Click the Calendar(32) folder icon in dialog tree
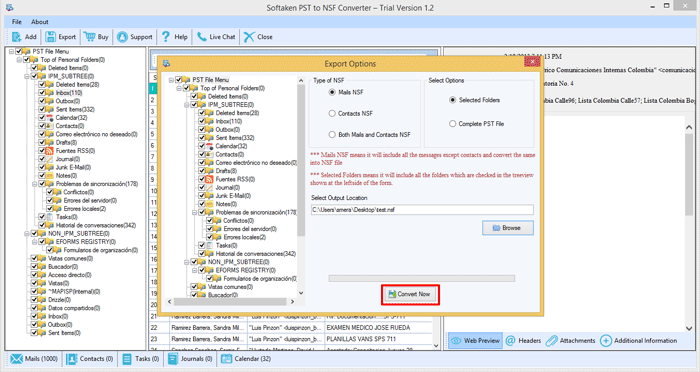The width and height of the screenshot is (700, 372). pyautogui.click(x=209, y=146)
